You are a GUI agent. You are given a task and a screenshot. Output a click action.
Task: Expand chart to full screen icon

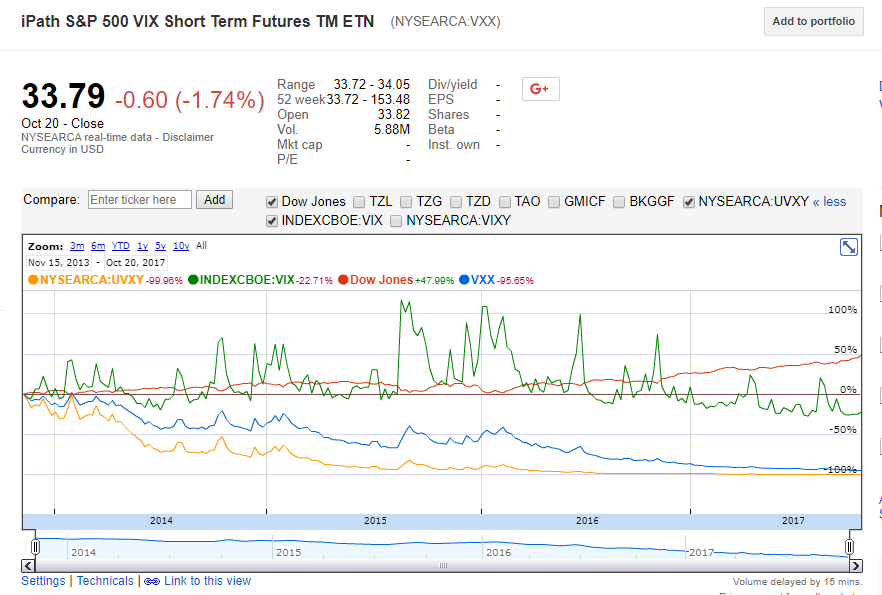849,247
